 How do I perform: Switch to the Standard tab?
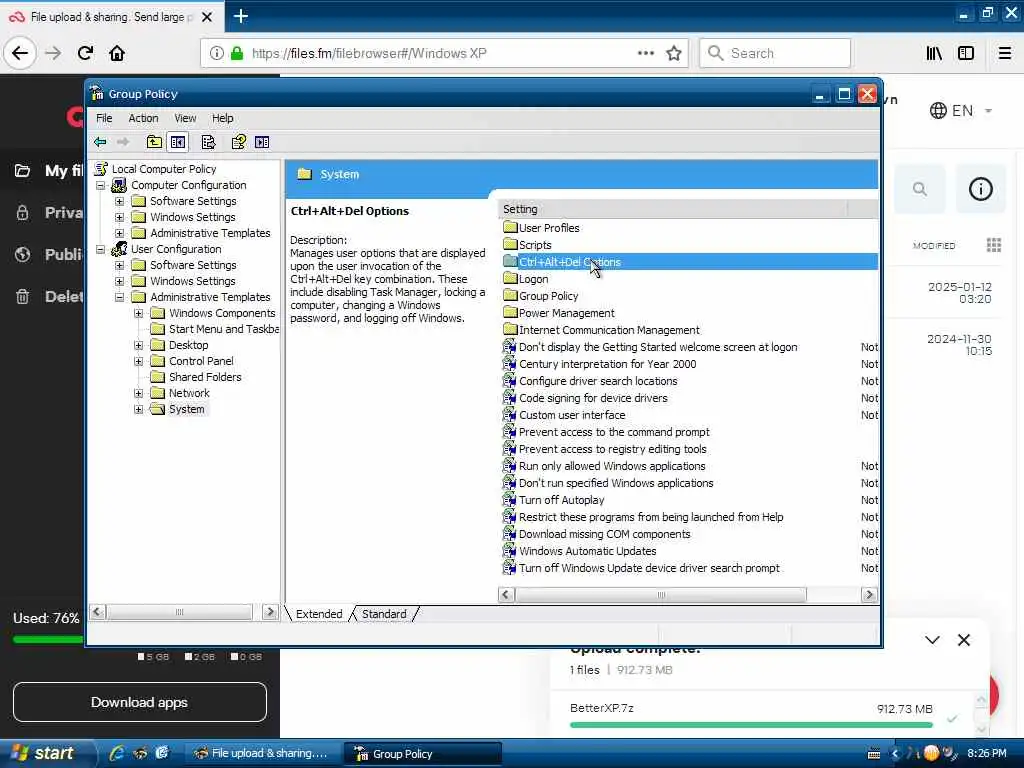click(384, 614)
